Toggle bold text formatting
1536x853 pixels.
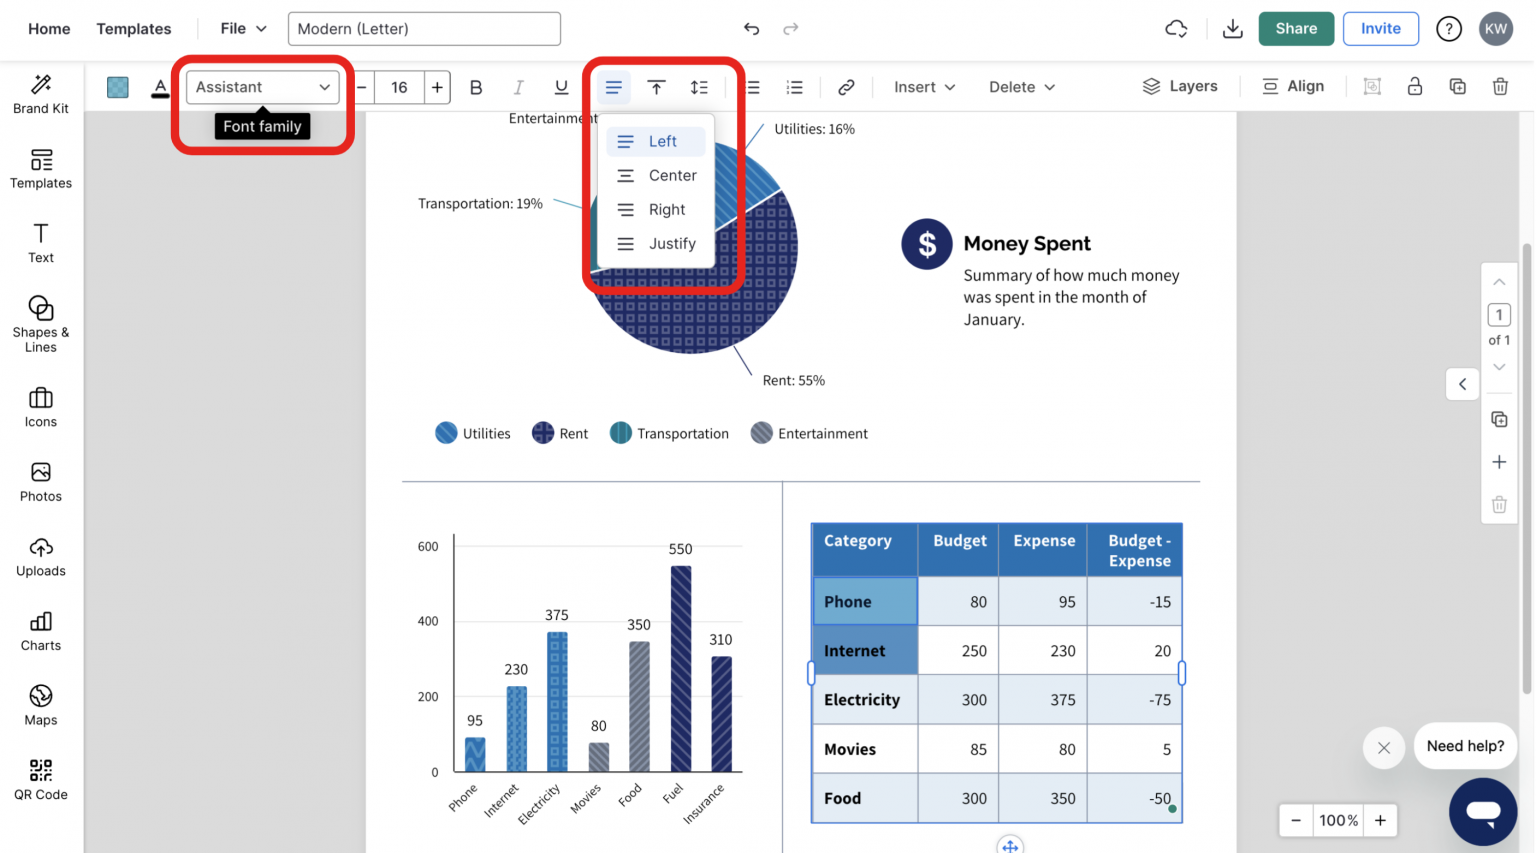point(476,87)
